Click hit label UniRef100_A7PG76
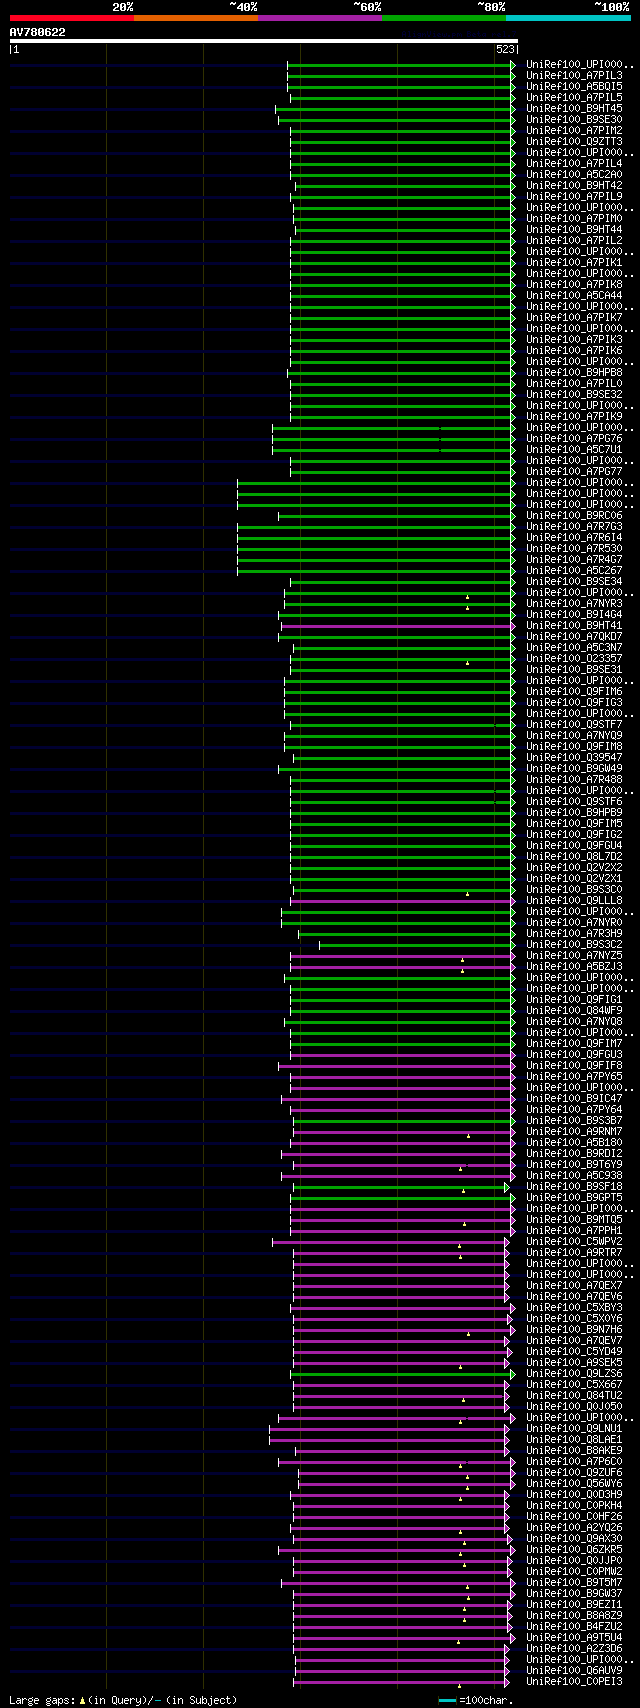640x1708 pixels. coord(574,438)
